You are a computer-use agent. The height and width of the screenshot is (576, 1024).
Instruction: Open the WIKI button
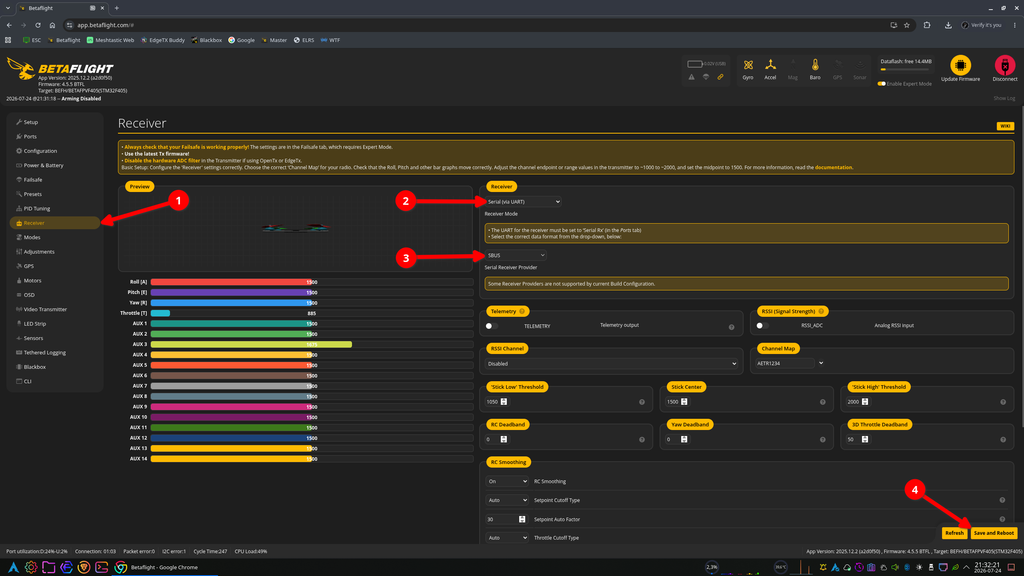click(1005, 126)
